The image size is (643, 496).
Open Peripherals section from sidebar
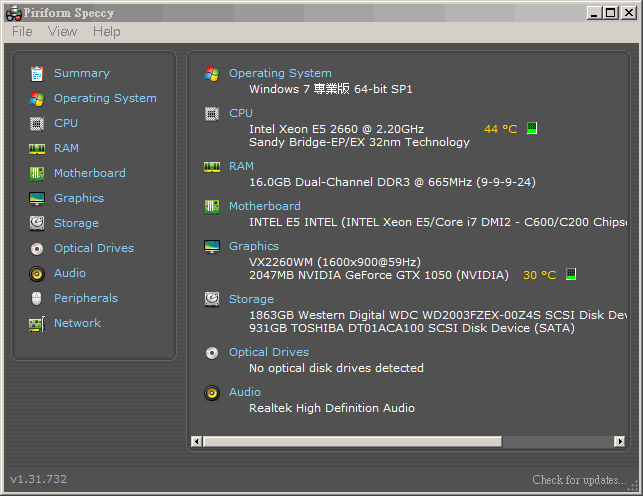[86, 298]
